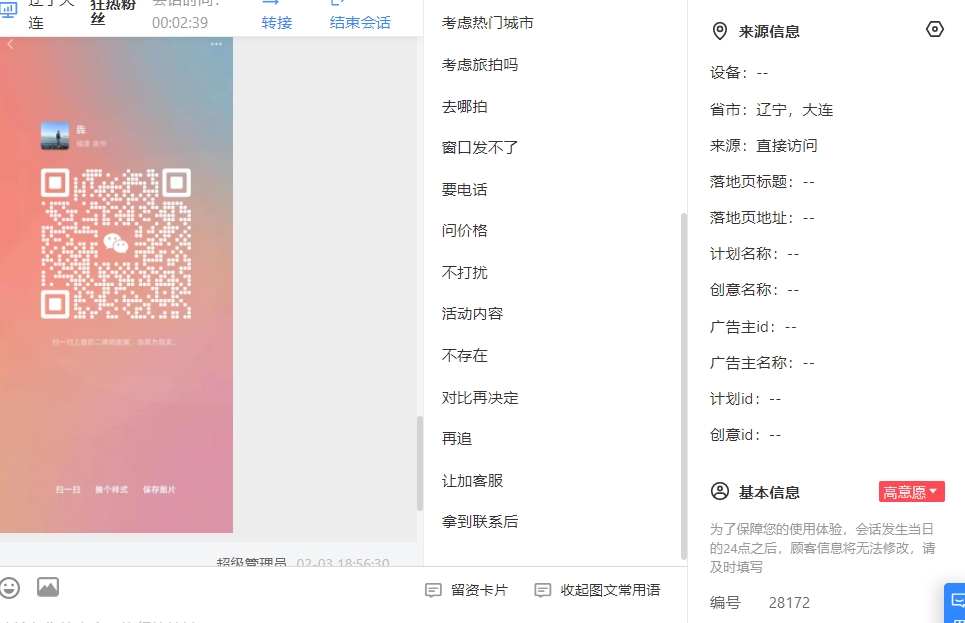Click 转接 transfer link
This screenshot has height=623, width=965.
pos(277,23)
